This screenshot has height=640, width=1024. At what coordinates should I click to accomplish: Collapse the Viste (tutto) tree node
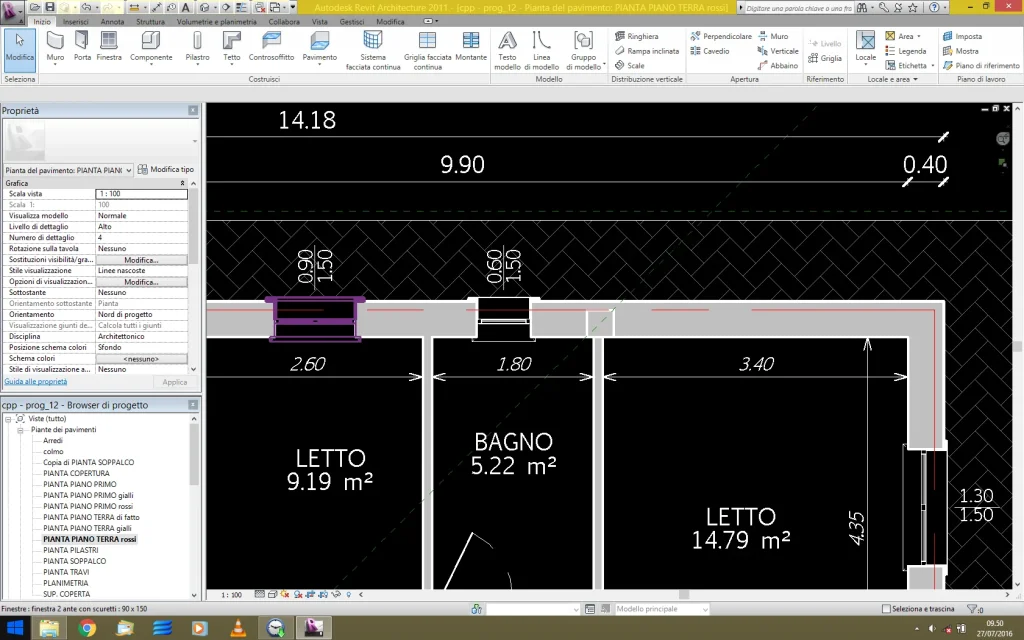tap(8, 419)
